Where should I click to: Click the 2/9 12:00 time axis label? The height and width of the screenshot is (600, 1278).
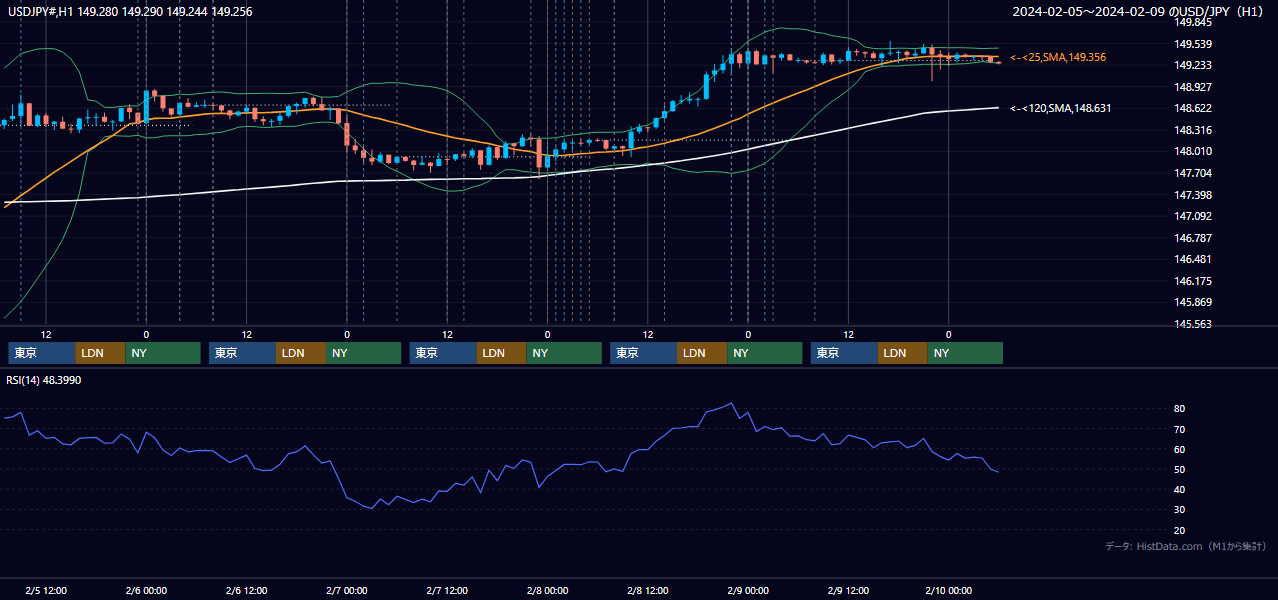[x=848, y=590]
